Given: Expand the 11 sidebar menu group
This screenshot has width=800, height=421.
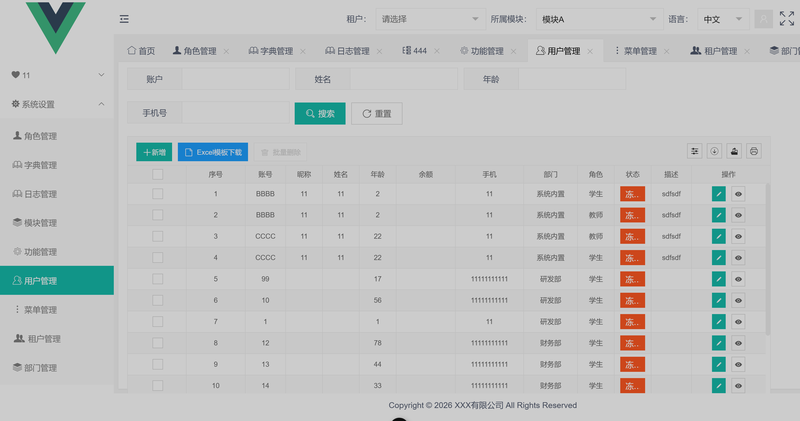Looking at the screenshot, I should click(x=57, y=75).
